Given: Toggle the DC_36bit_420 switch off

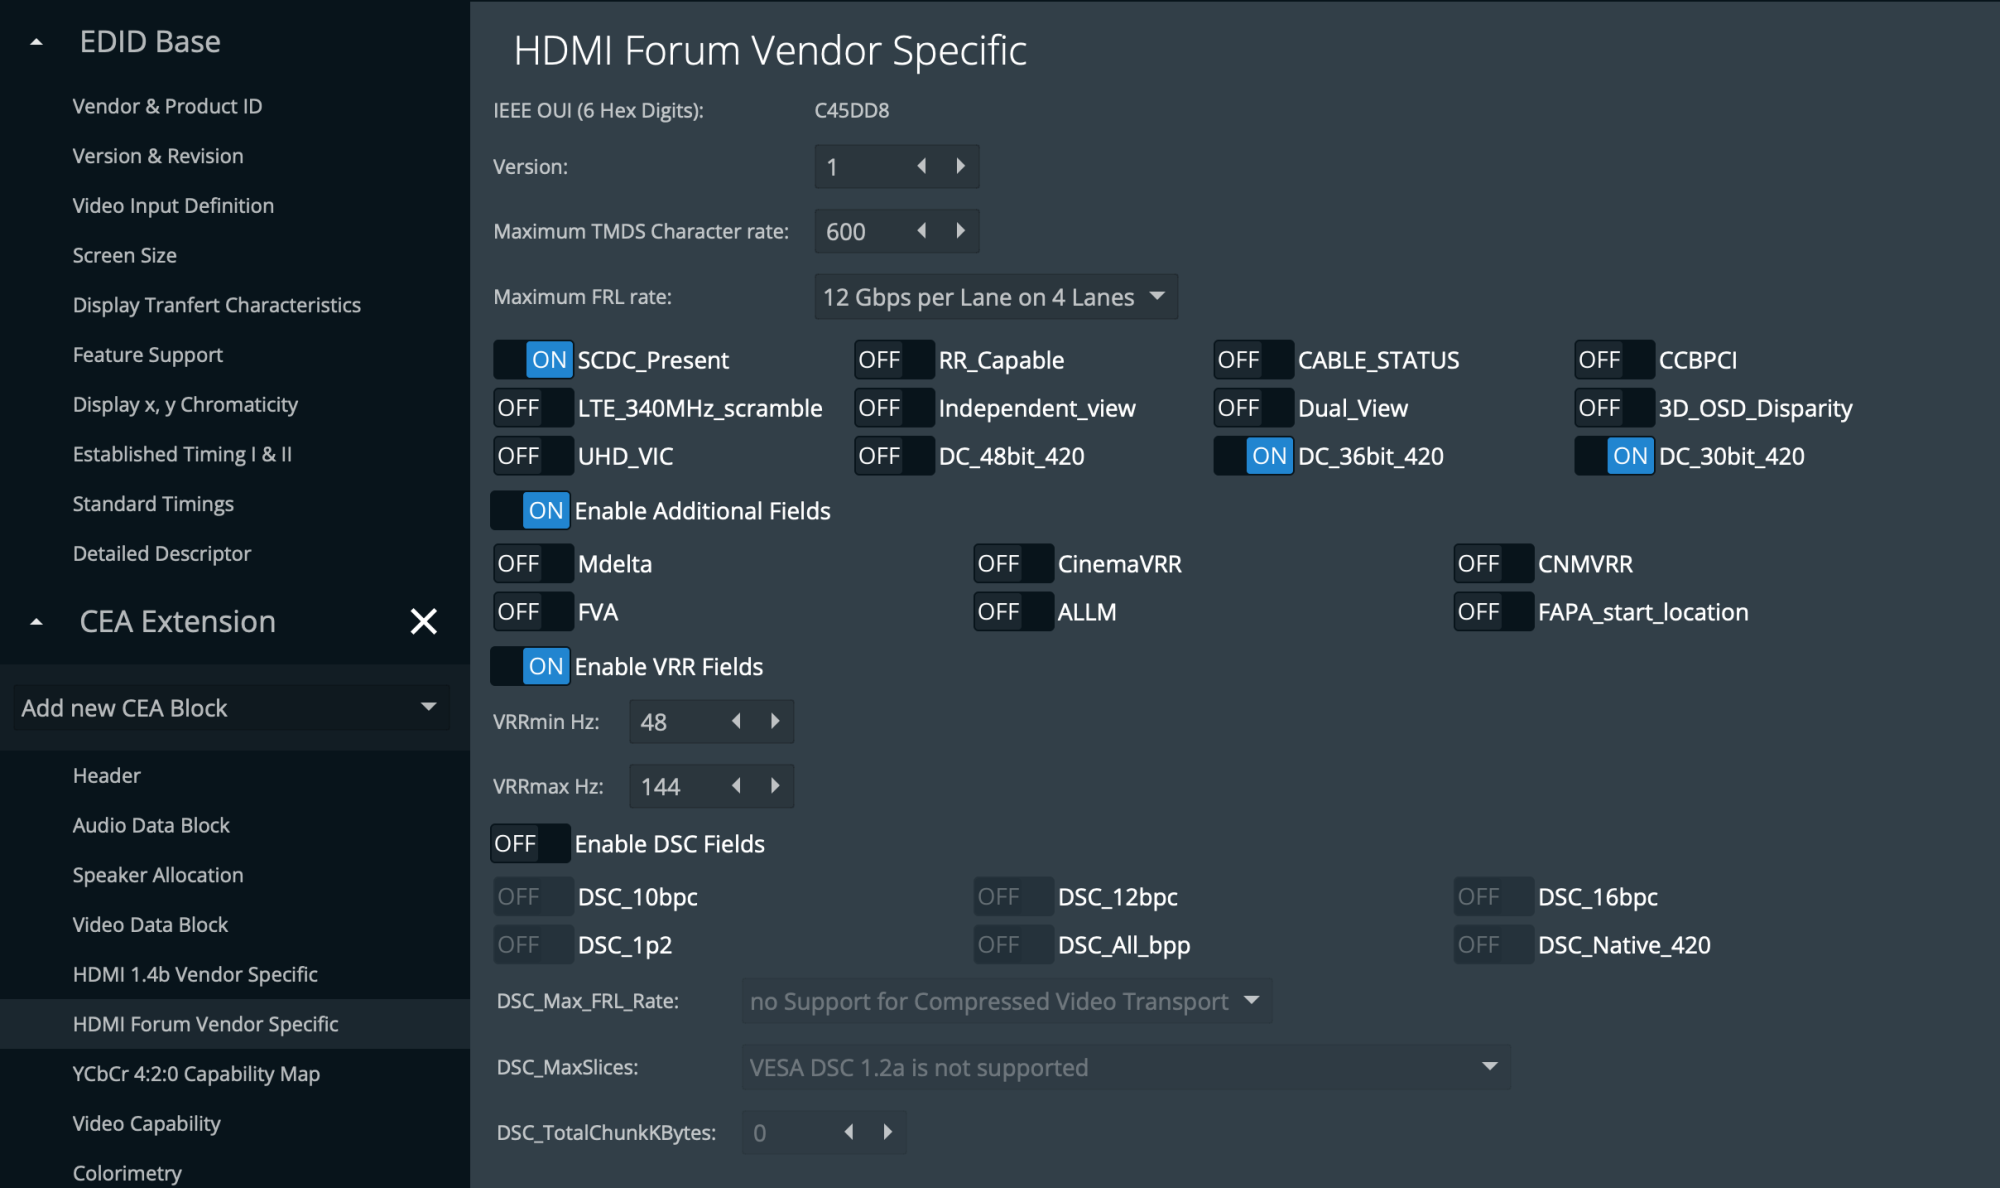Looking at the screenshot, I should pyautogui.click(x=1253, y=456).
